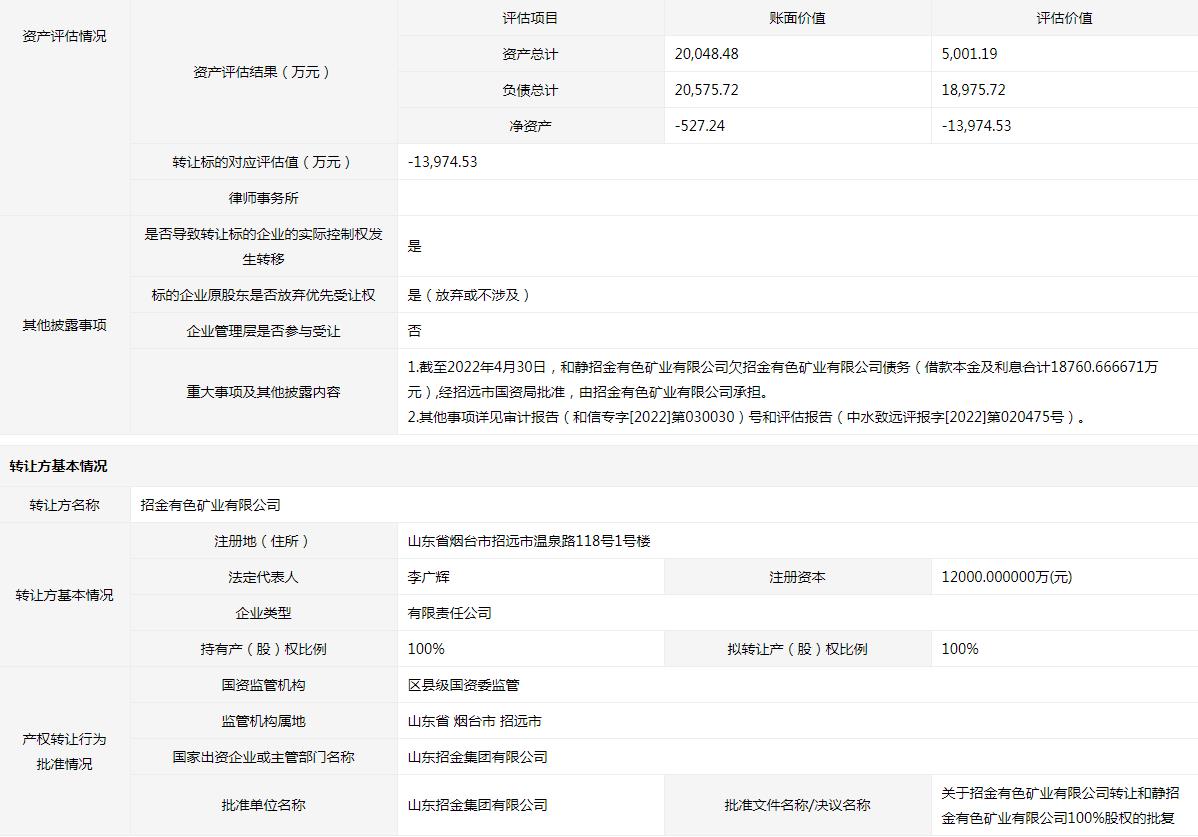1198x837 pixels.
Task: Click the 评估项目 column header
Action: pos(530,18)
